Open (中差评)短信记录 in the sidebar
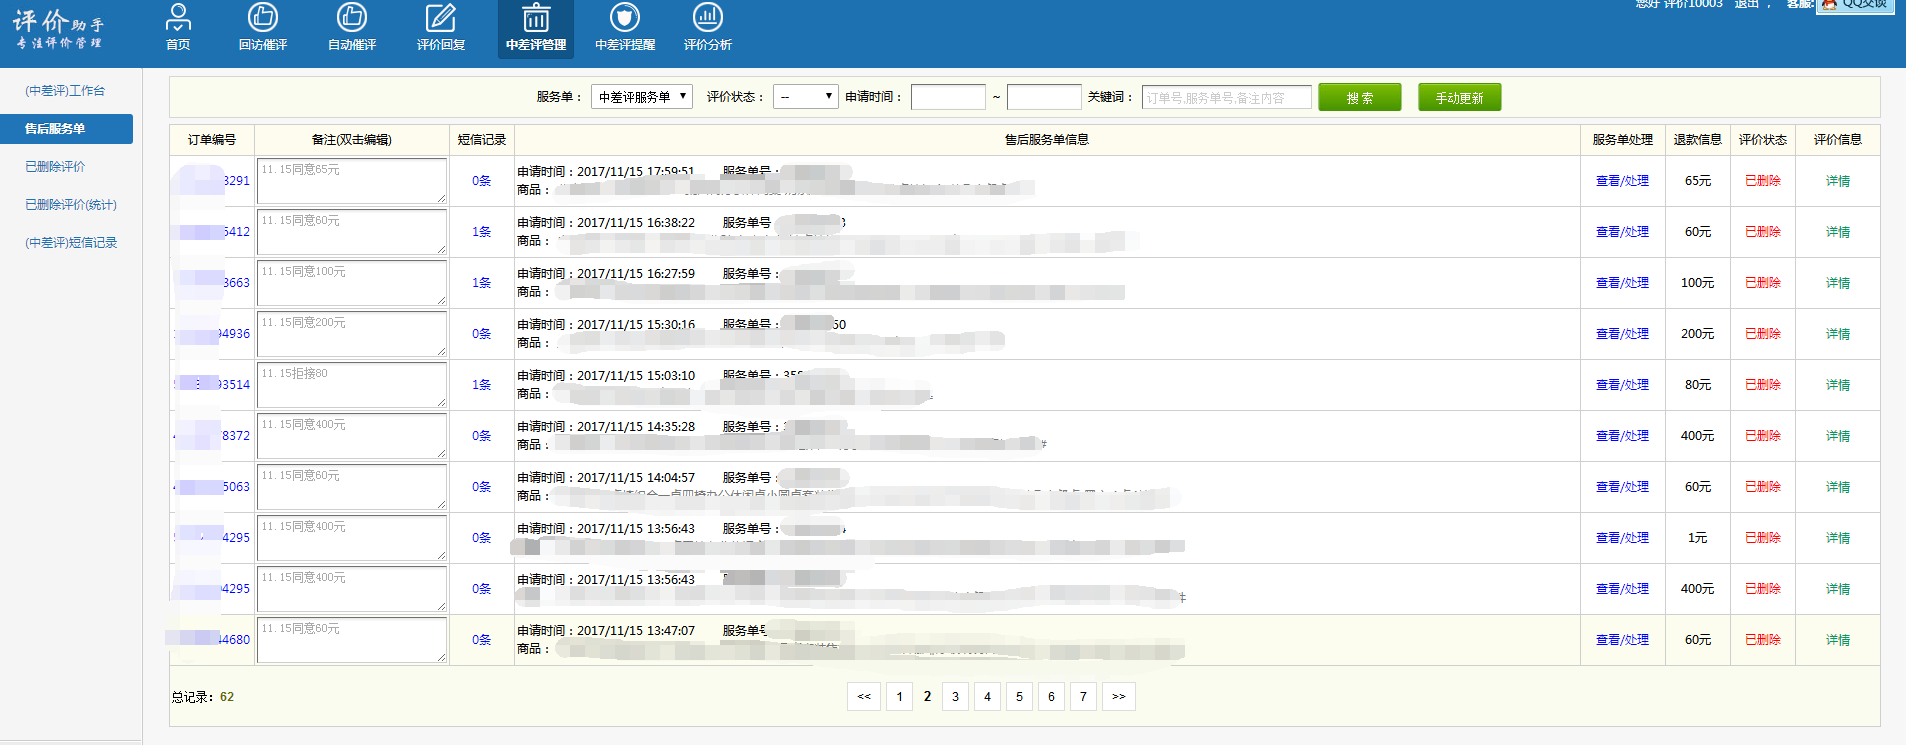1906x745 pixels. (71, 242)
